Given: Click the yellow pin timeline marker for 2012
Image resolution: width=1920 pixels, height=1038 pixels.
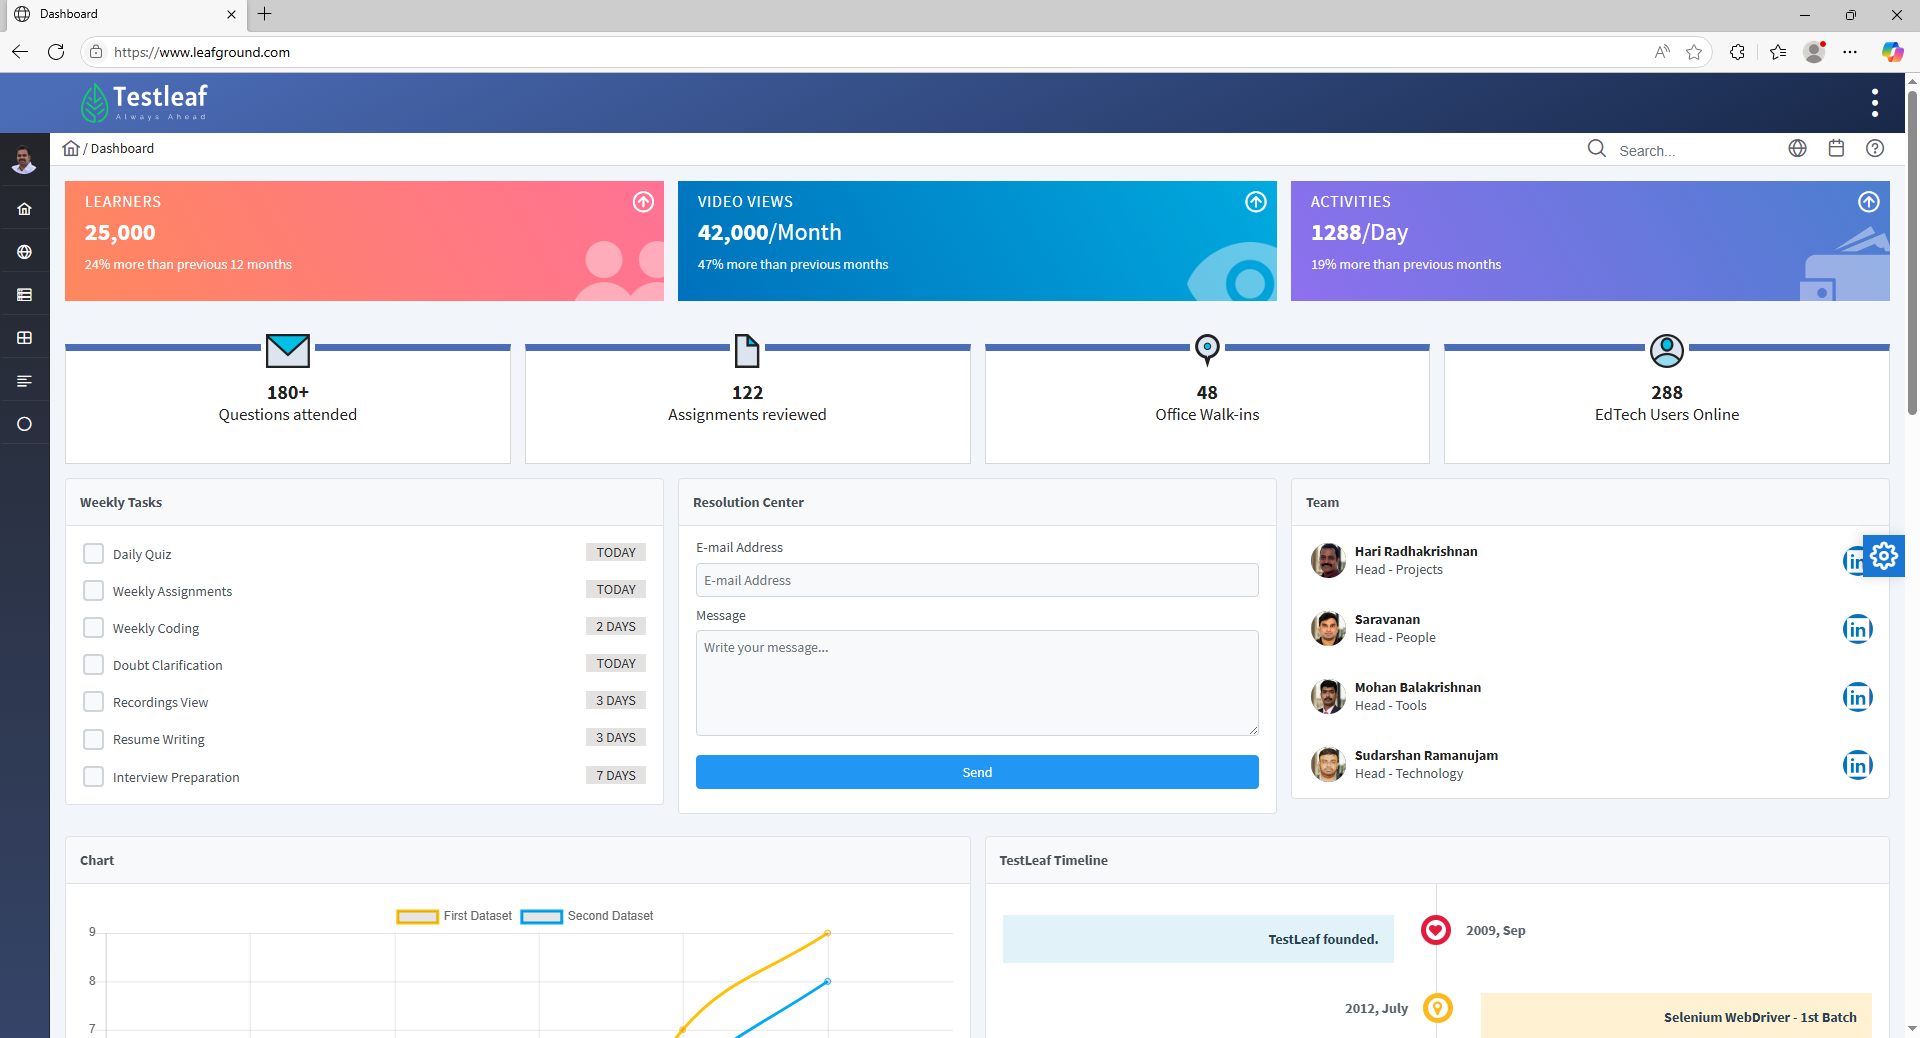Looking at the screenshot, I should pos(1437,1008).
